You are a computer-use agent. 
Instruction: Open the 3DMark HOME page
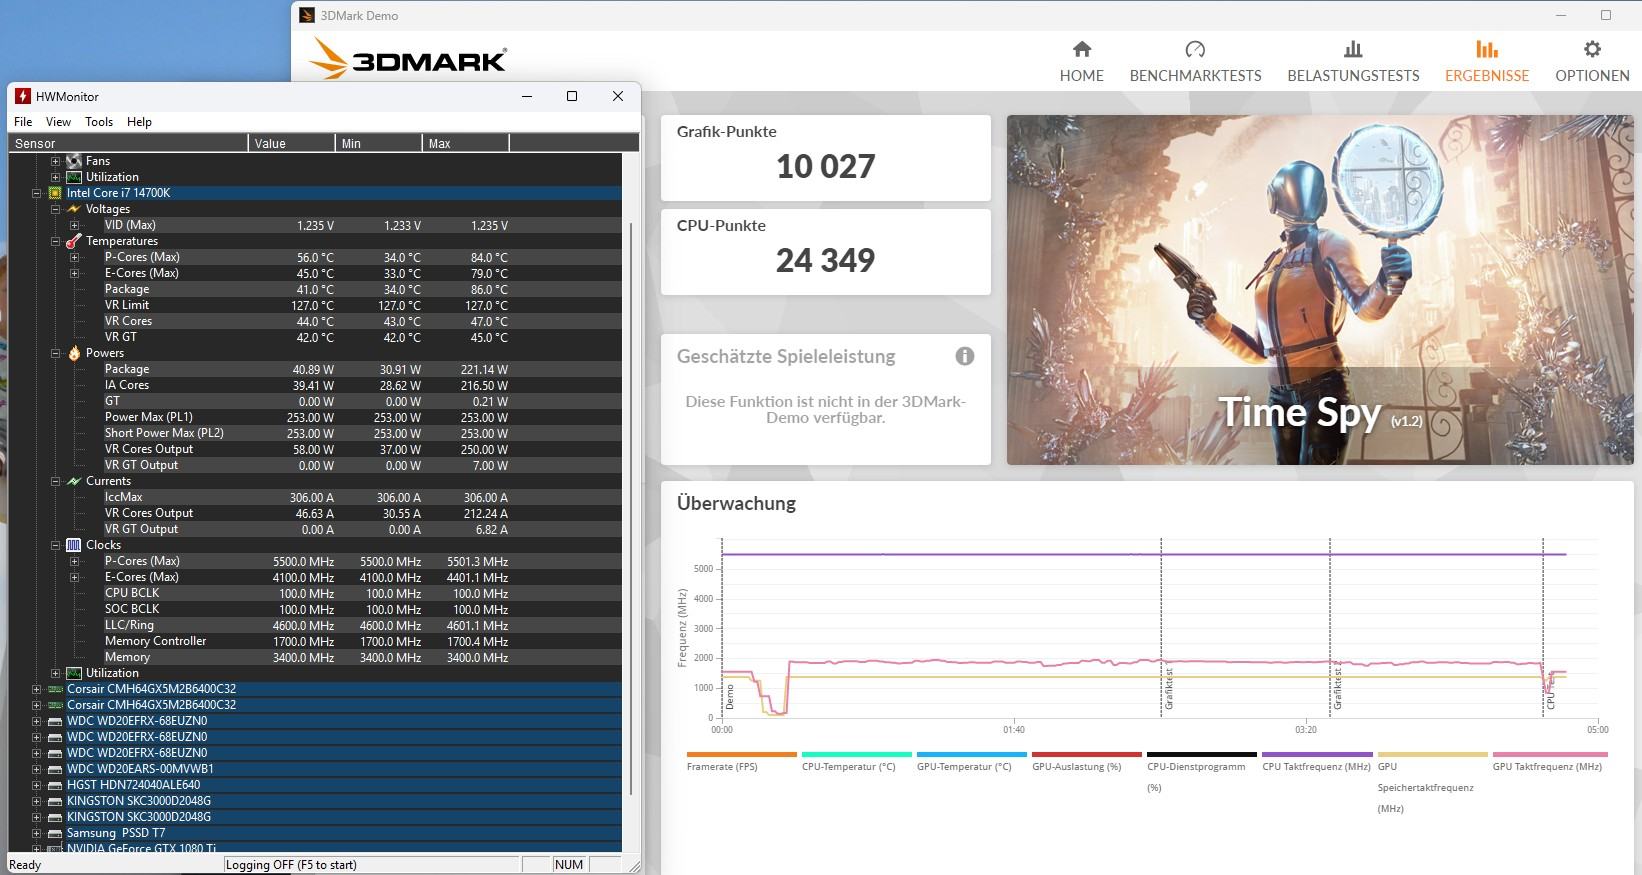[x=1081, y=62]
